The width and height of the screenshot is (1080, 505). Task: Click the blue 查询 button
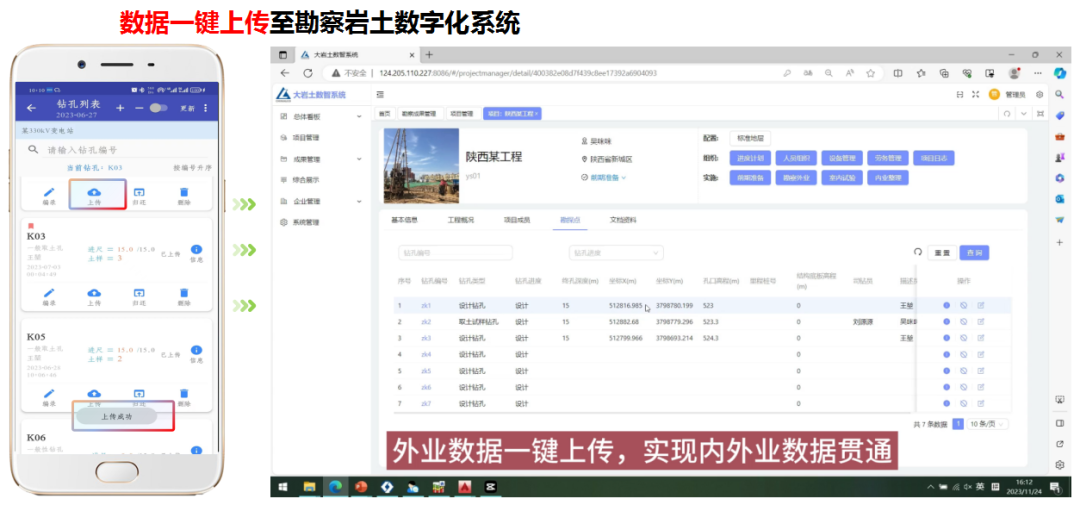tap(974, 253)
